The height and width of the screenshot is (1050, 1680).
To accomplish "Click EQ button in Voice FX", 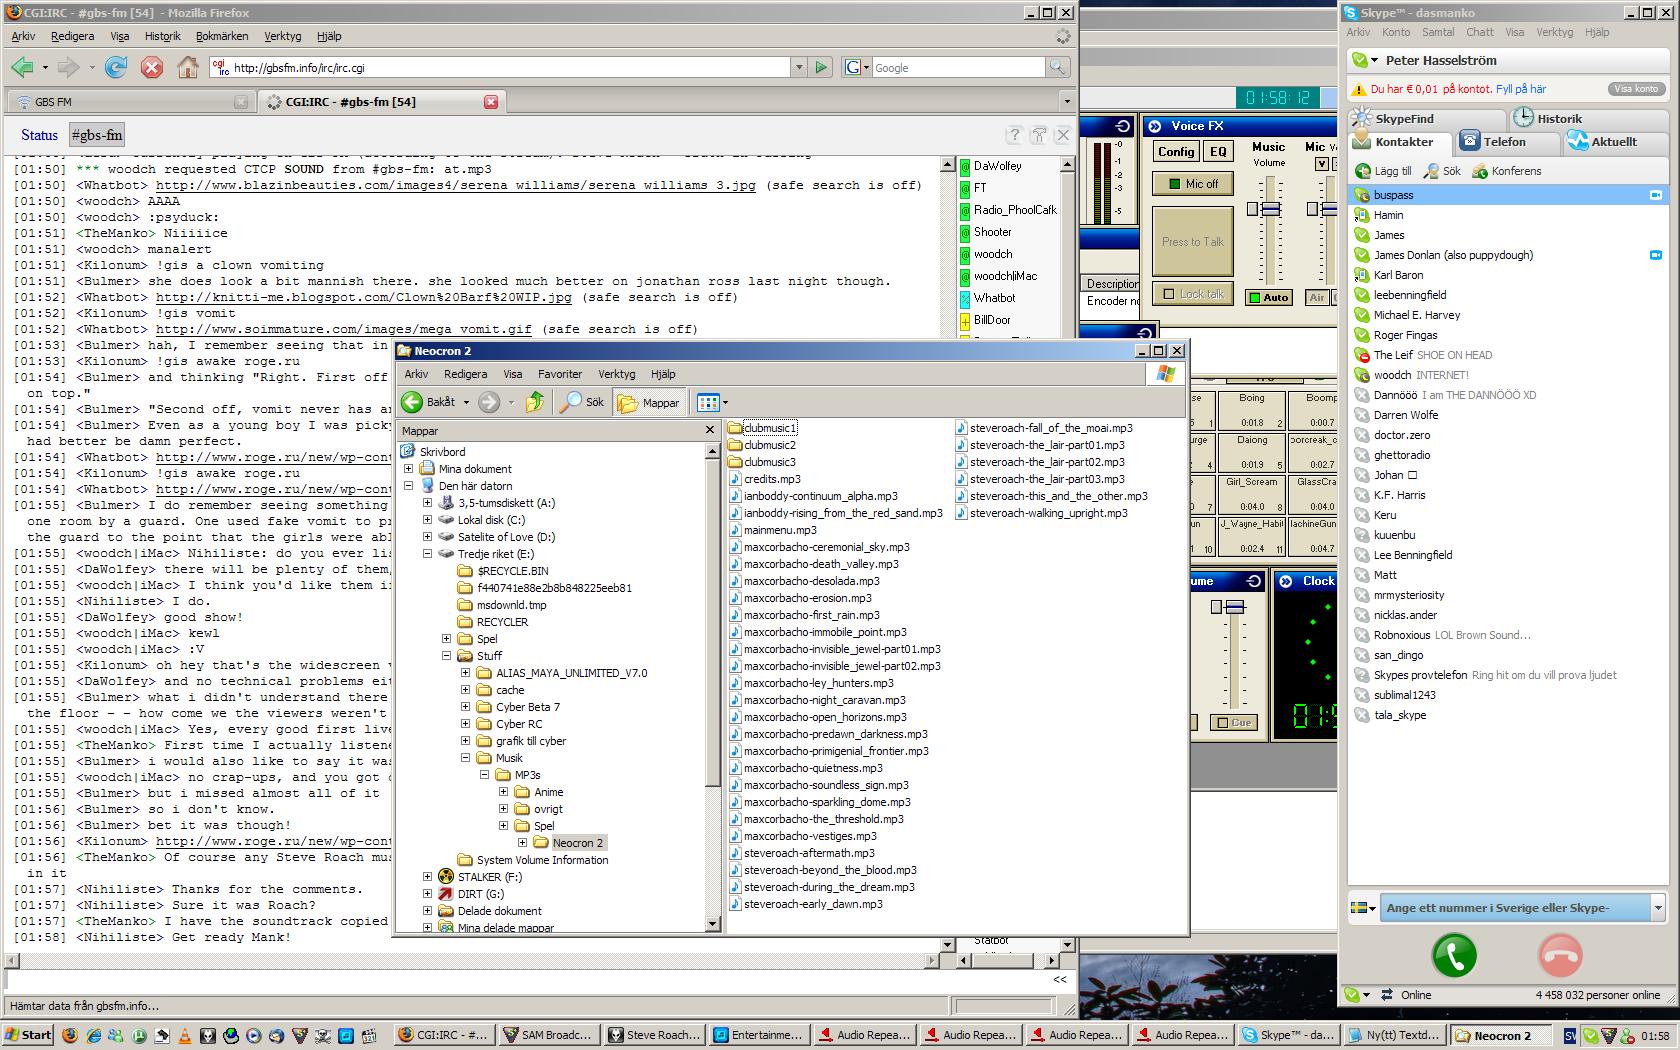I will [x=1217, y=152].
